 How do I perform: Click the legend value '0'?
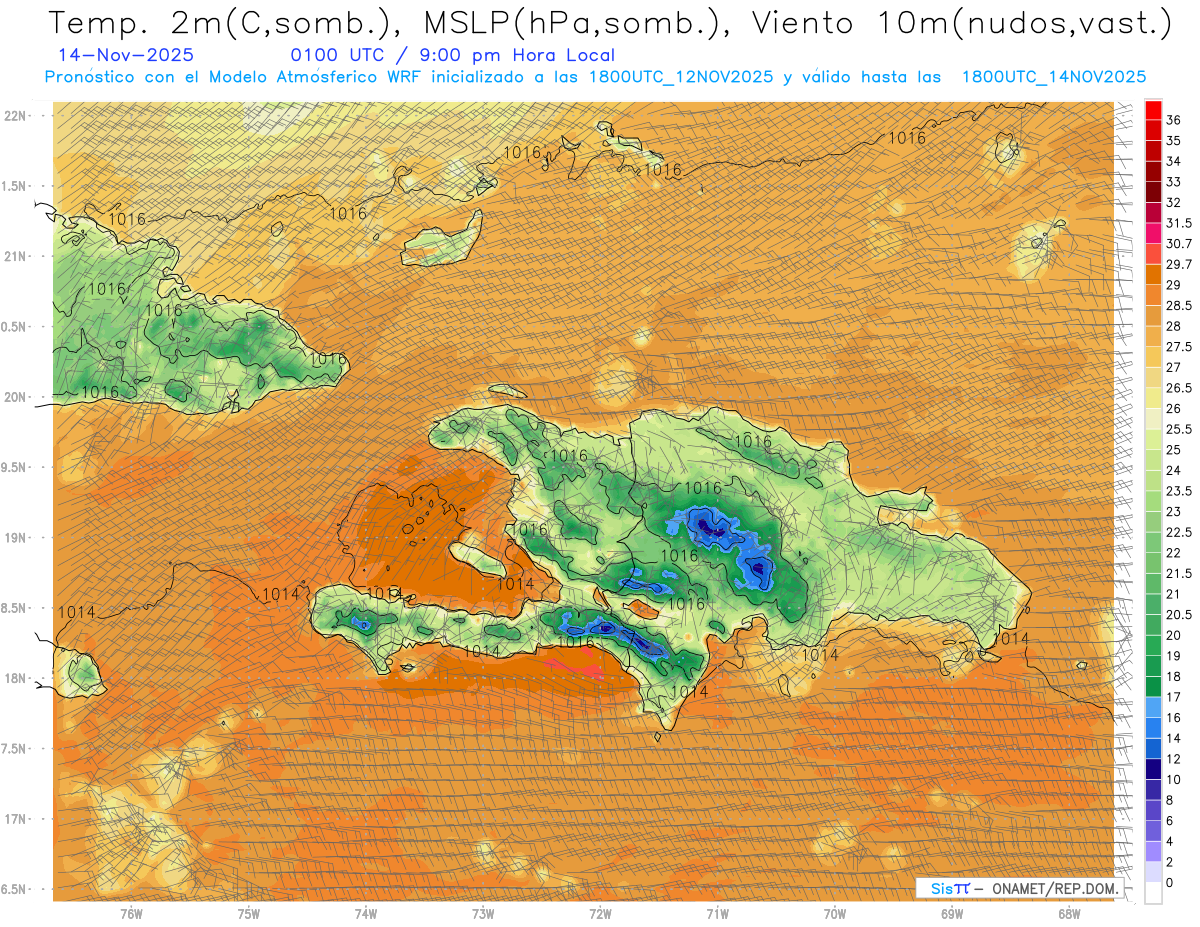tap(1170, 882)
